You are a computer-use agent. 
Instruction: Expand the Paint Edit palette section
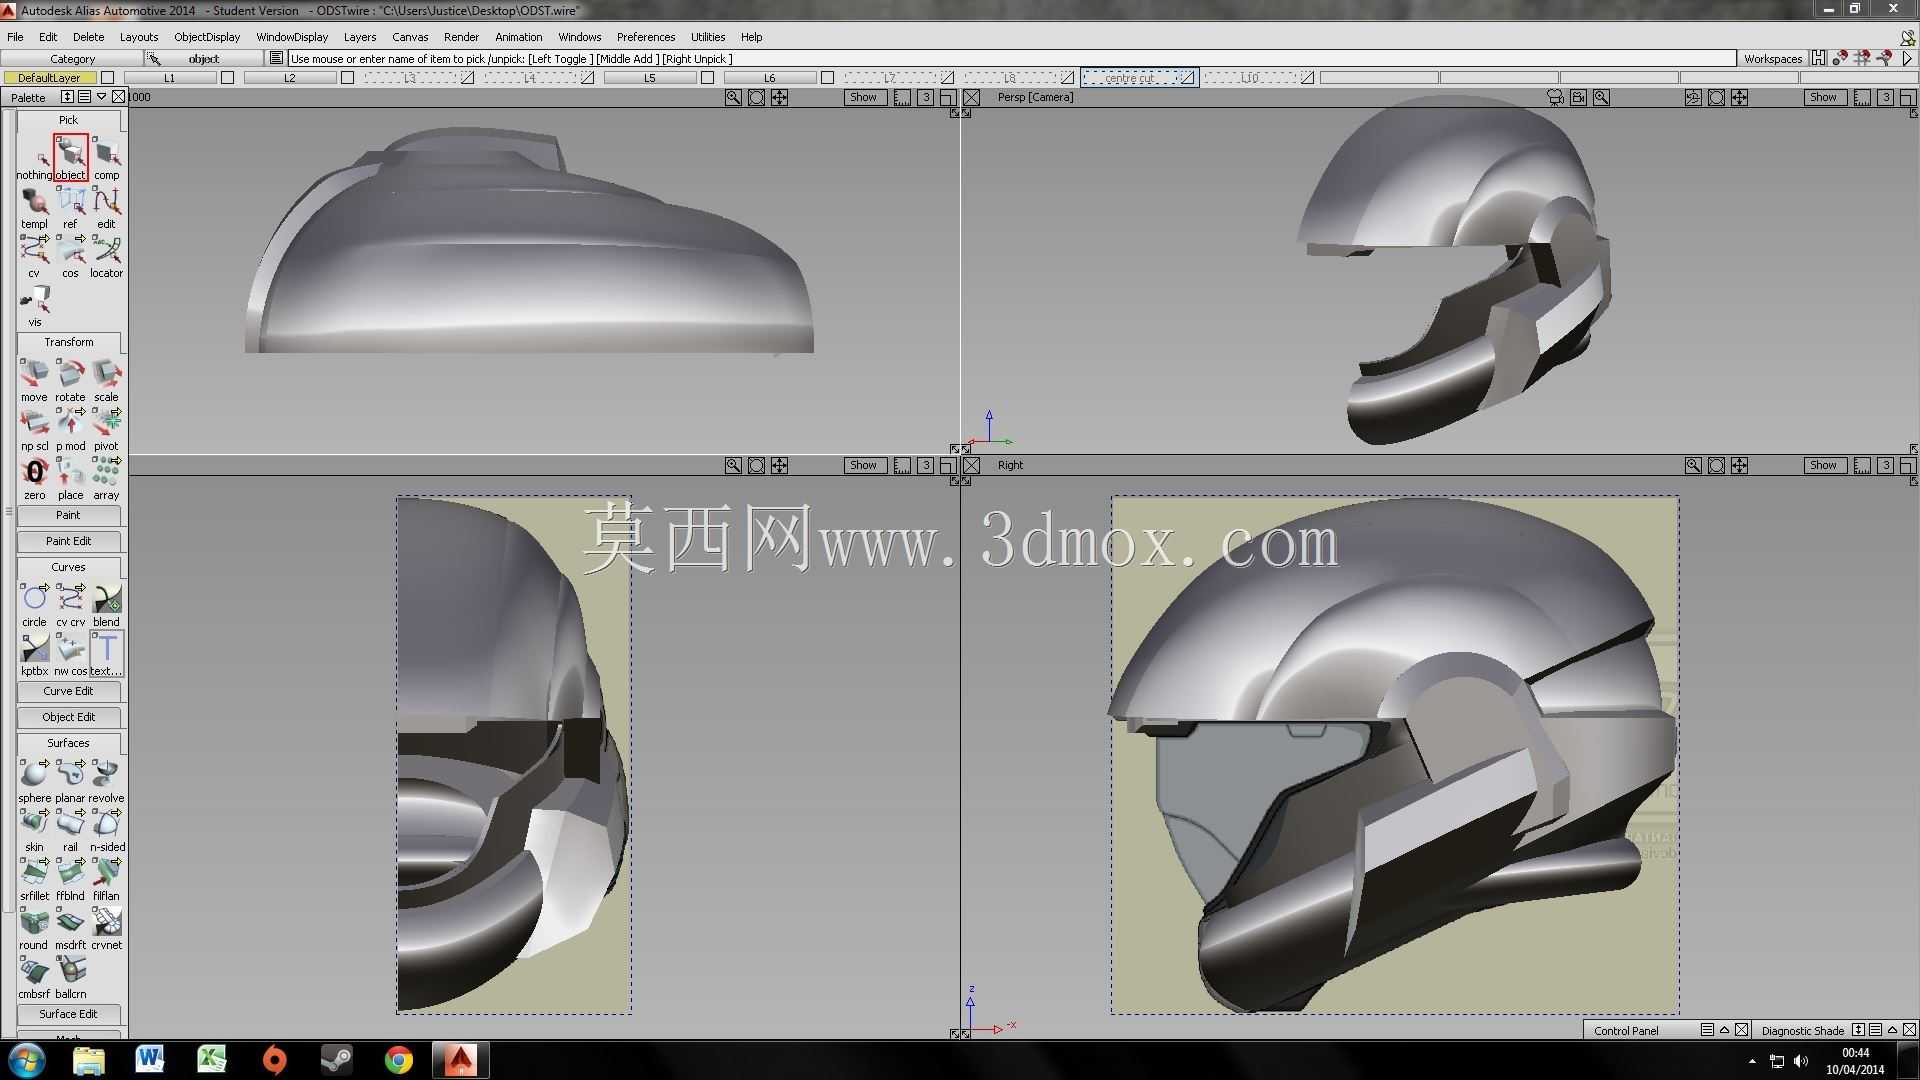pyautogui.click(x=68, y=541)
